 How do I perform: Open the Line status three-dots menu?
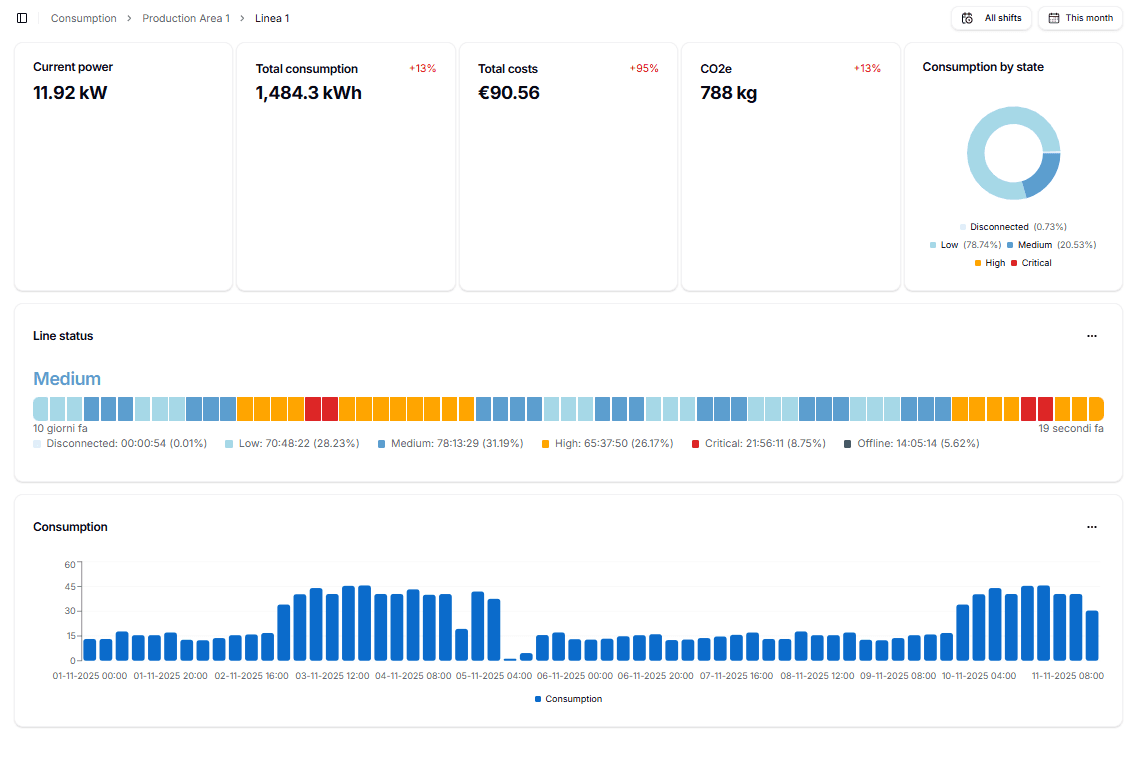coord(1091,336)
